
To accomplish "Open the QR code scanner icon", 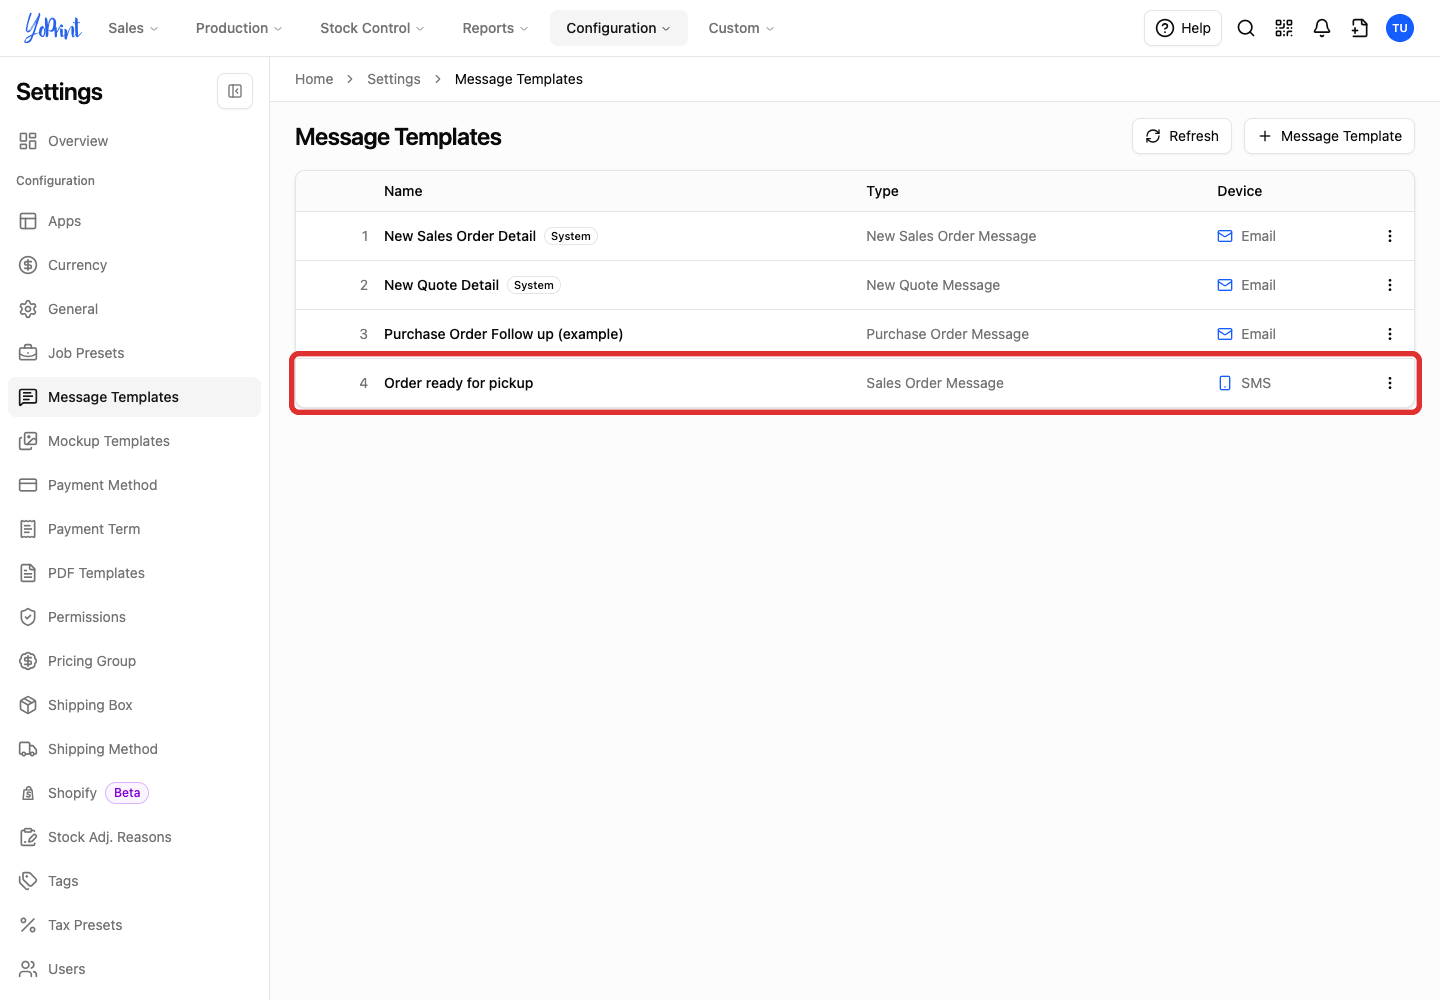I will pyautogui.click(x=1284, y=28).
